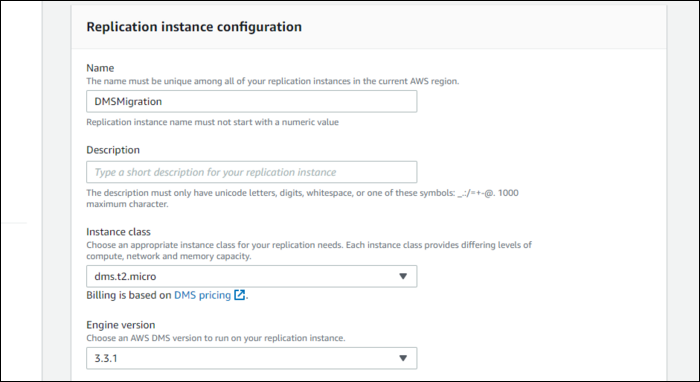Click the Name field label
Viewport: 700px width, 382px height.
pos(100,68)
